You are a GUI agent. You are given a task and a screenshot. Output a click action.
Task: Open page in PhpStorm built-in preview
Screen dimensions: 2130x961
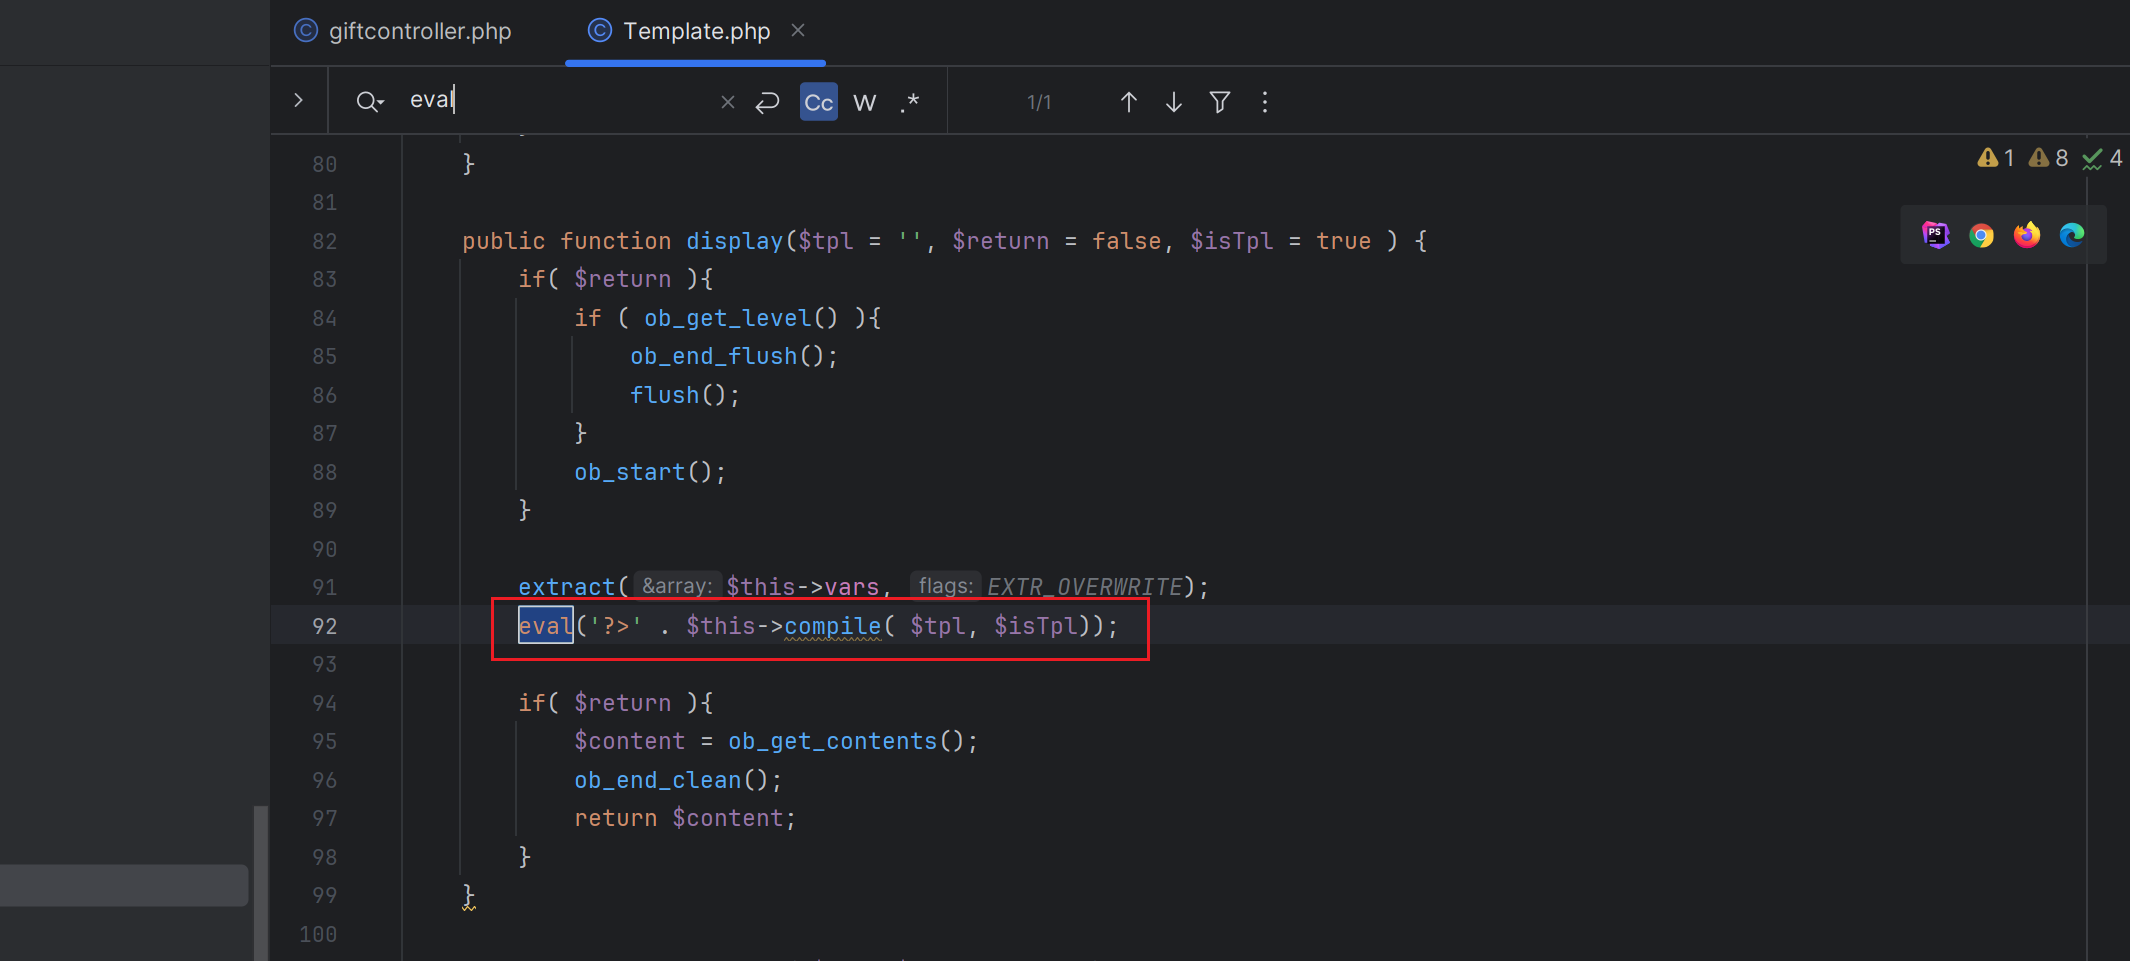tap(1936, 235)
